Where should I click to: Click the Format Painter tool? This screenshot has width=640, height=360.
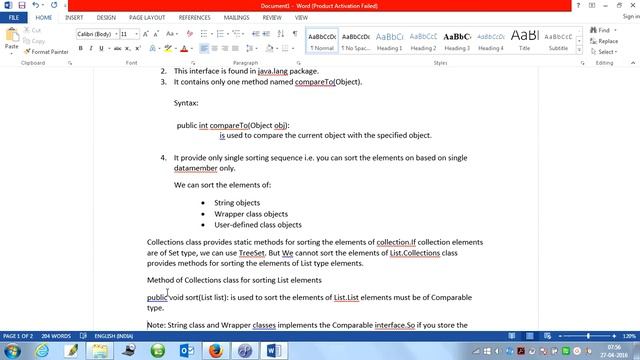point(46,52)
